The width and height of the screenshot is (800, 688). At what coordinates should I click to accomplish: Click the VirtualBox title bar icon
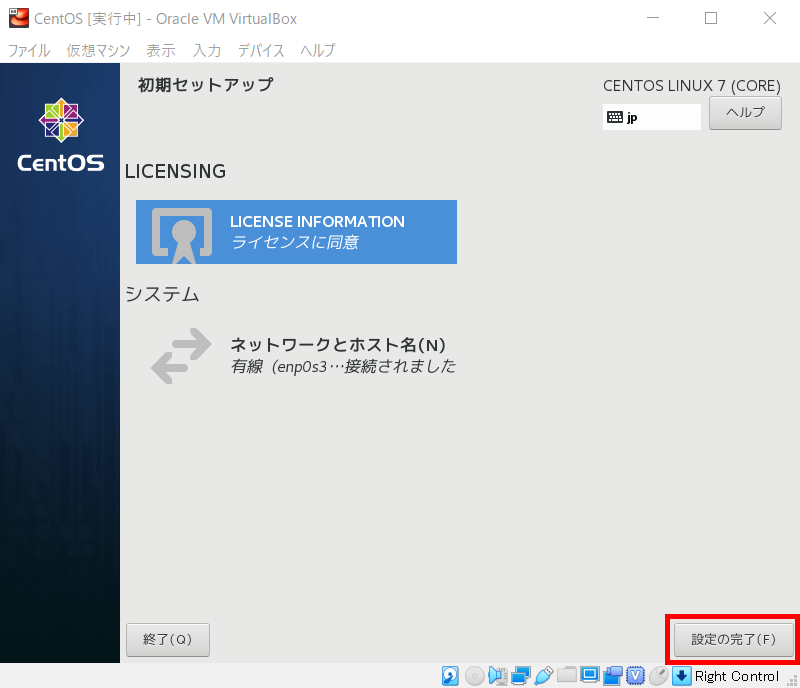click(19, 18)
